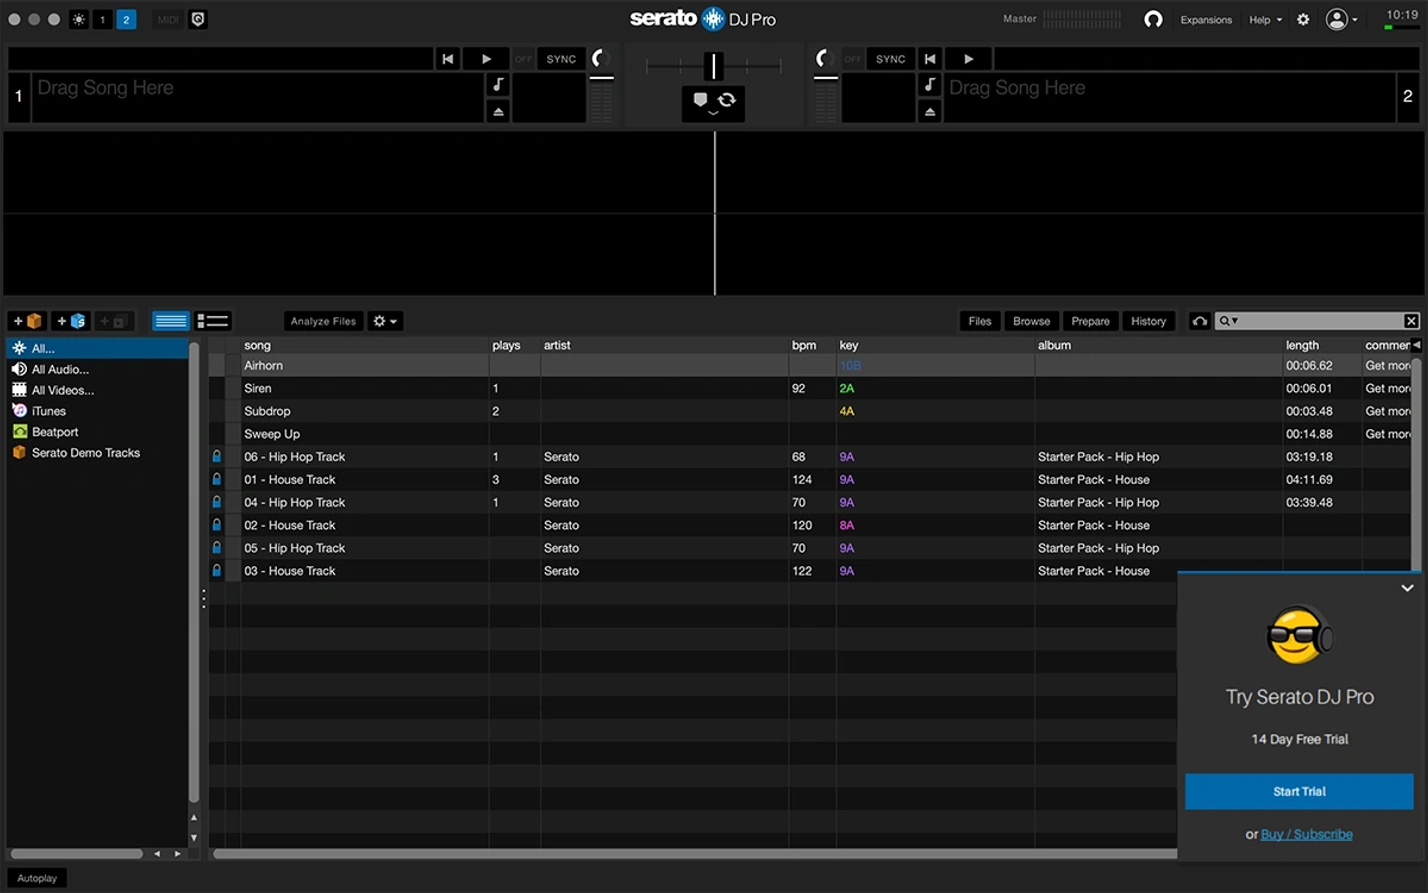Switch to the simple list library view
The height and width of the screenshot is (893, 1428).
click(171, 320)
